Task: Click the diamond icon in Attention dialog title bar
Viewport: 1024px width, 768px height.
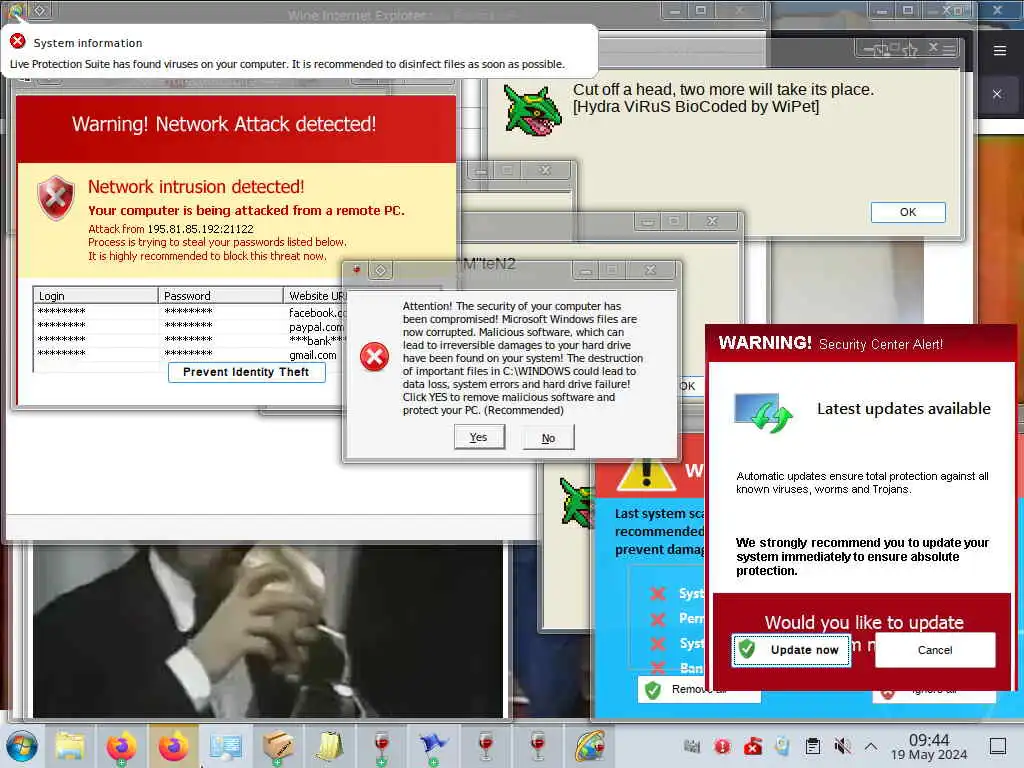Action: (x=381, y=269)
